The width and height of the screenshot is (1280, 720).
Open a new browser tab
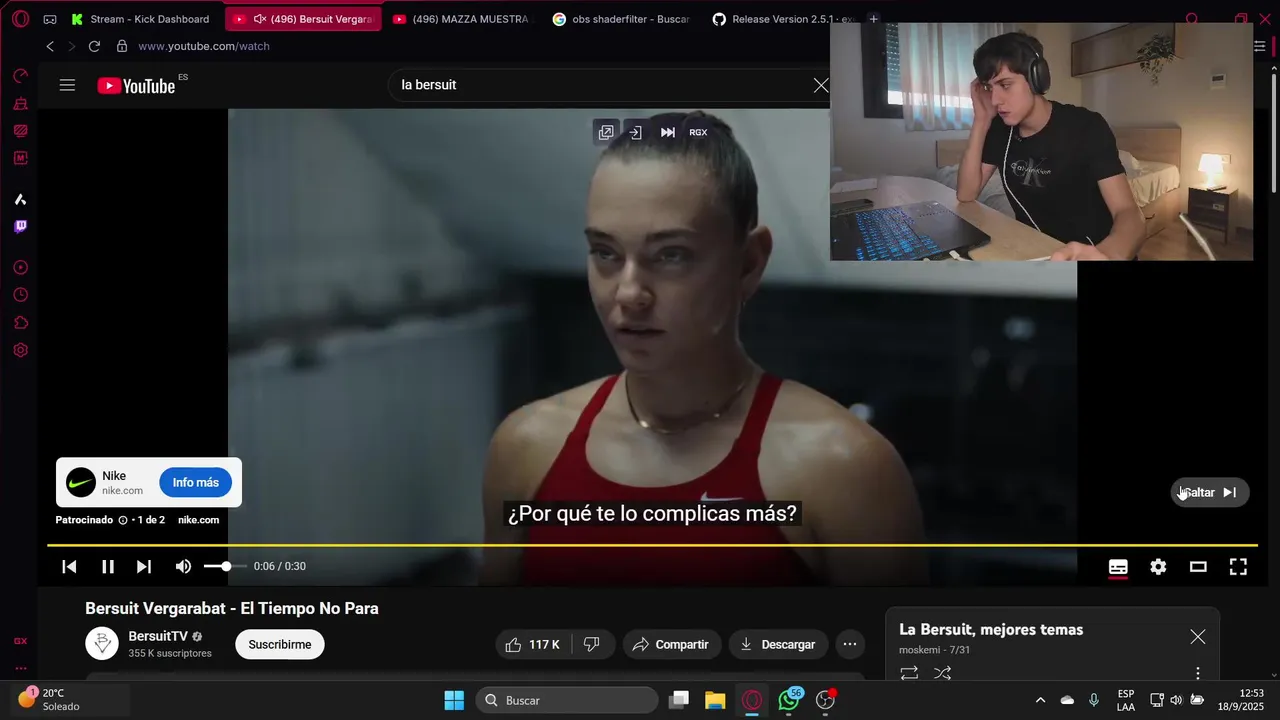(x=873, y=19)
